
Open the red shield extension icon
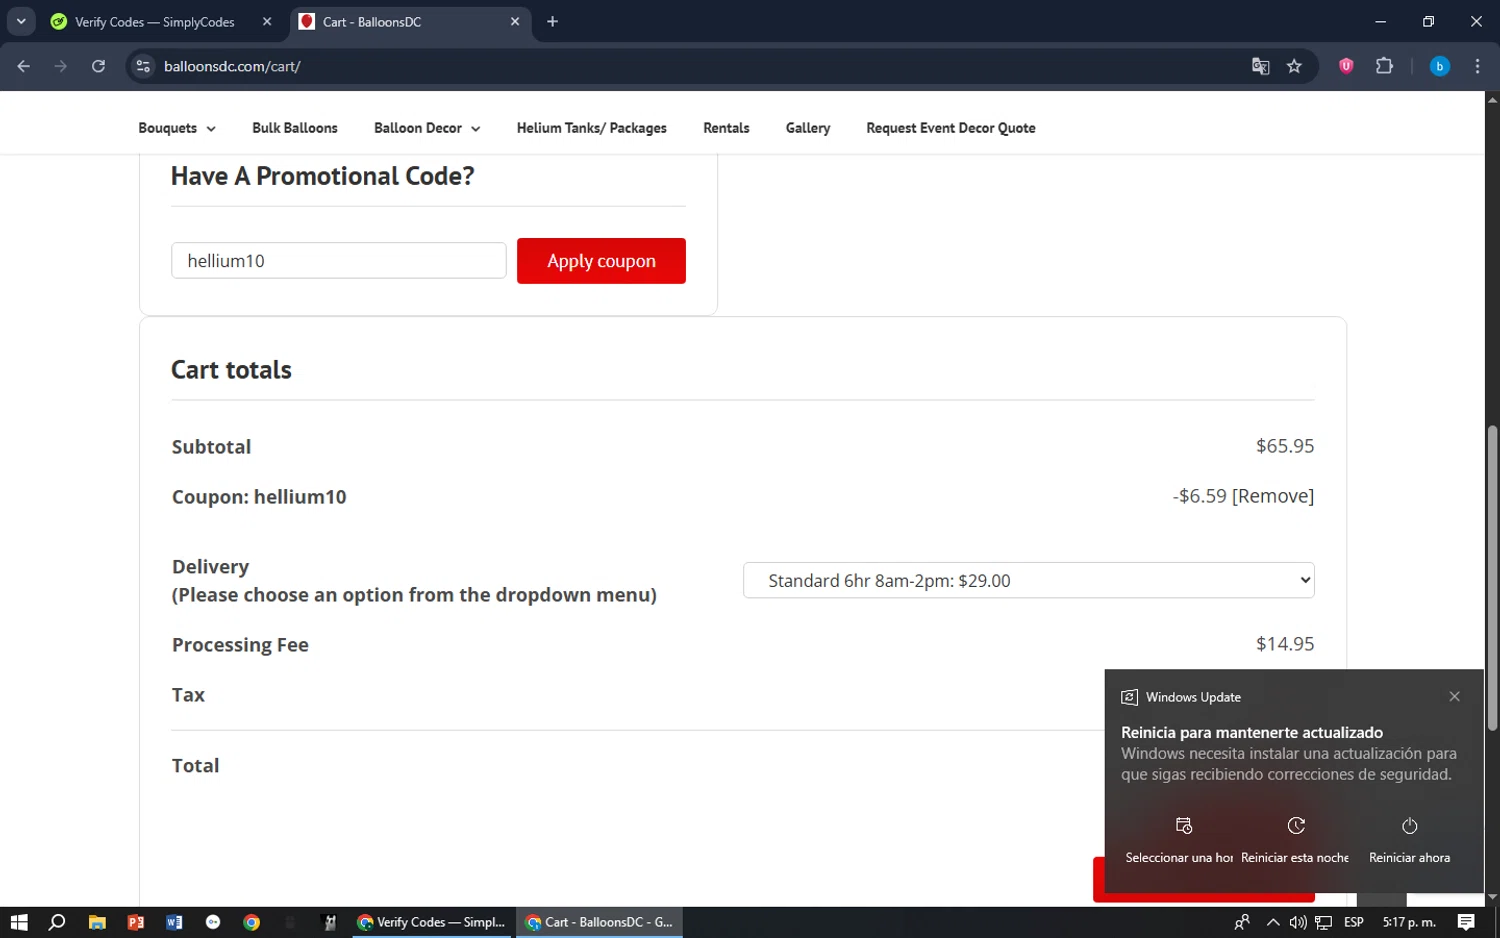pyautogui.click(x=1346, y=66)
